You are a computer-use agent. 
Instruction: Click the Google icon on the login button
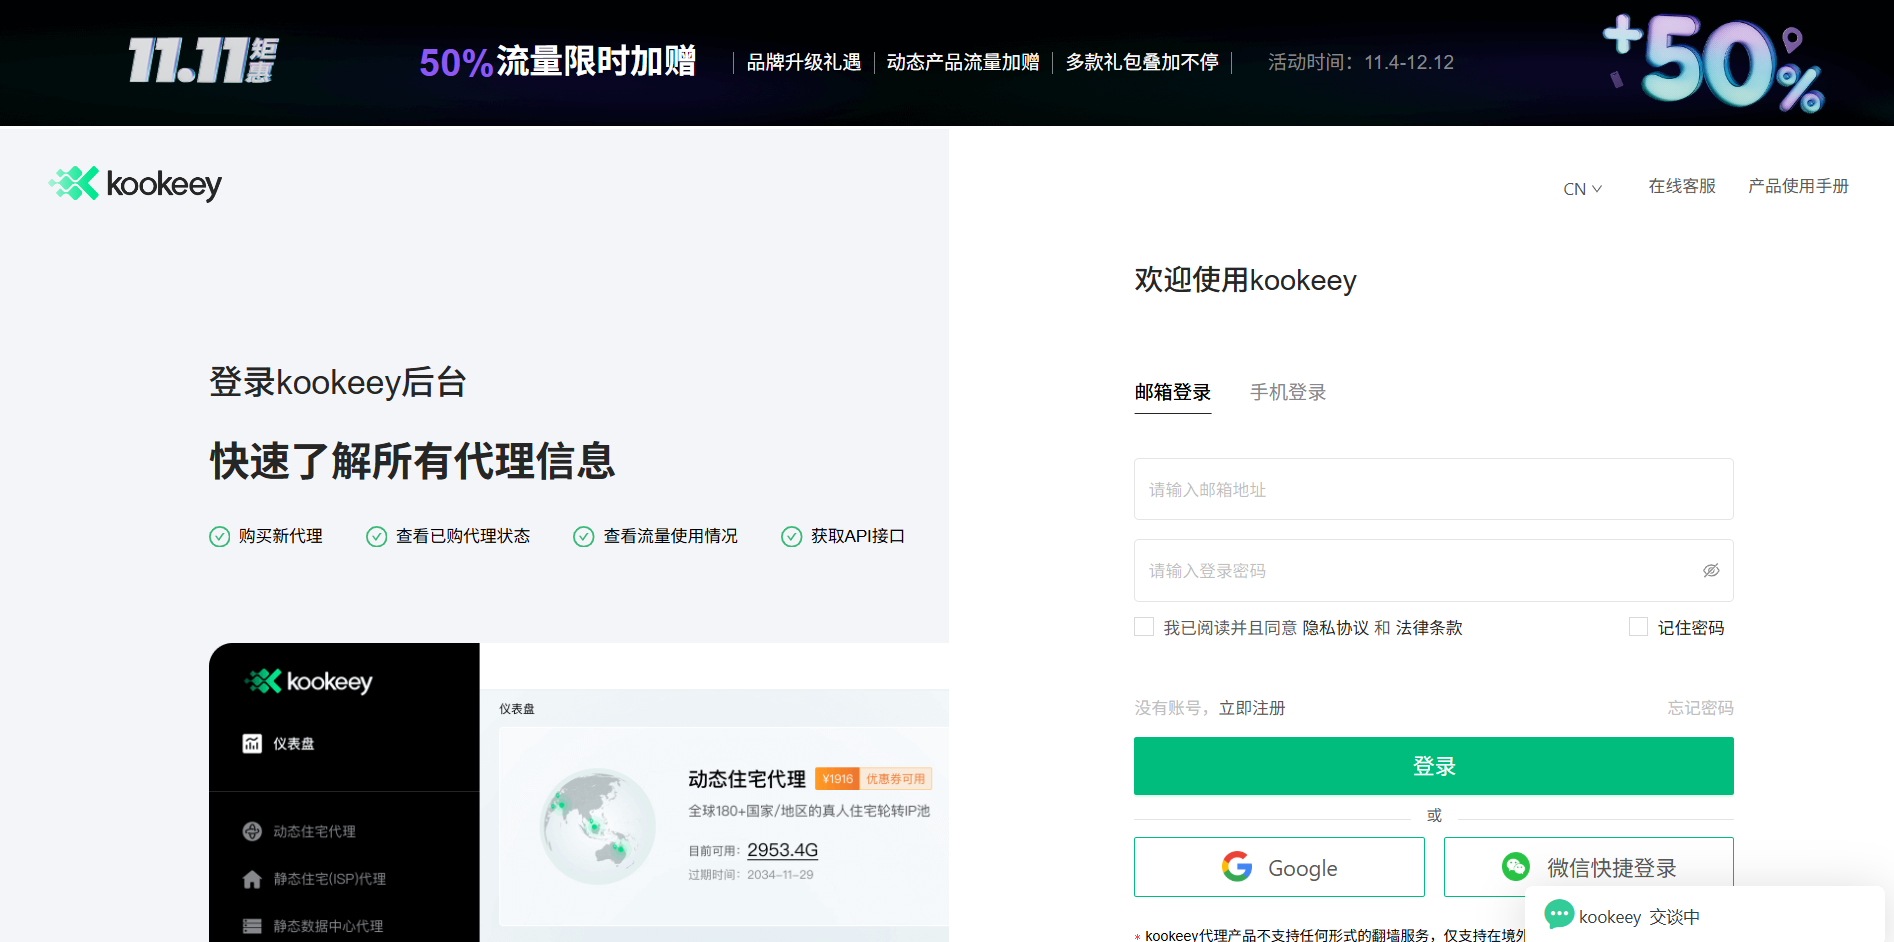click(x=1237, y=867)
